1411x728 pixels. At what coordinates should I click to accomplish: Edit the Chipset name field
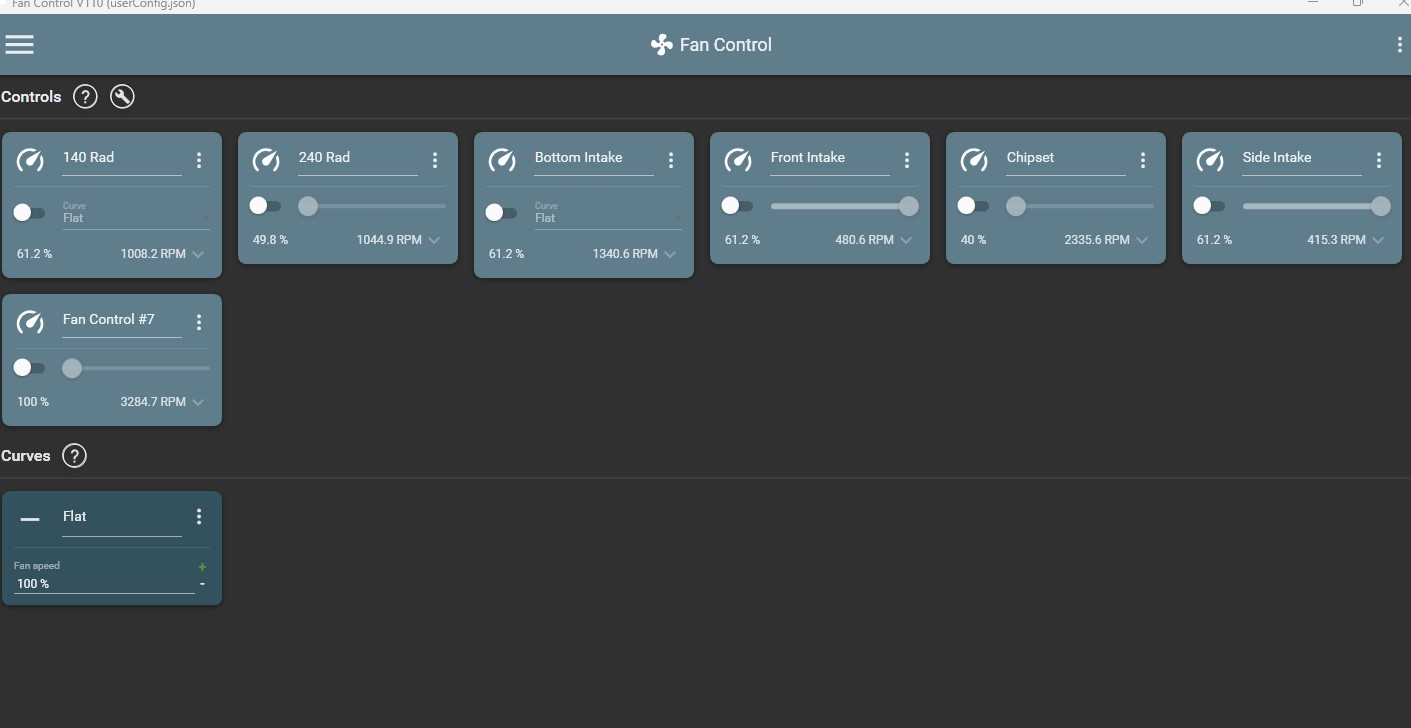pos(1066,158)
